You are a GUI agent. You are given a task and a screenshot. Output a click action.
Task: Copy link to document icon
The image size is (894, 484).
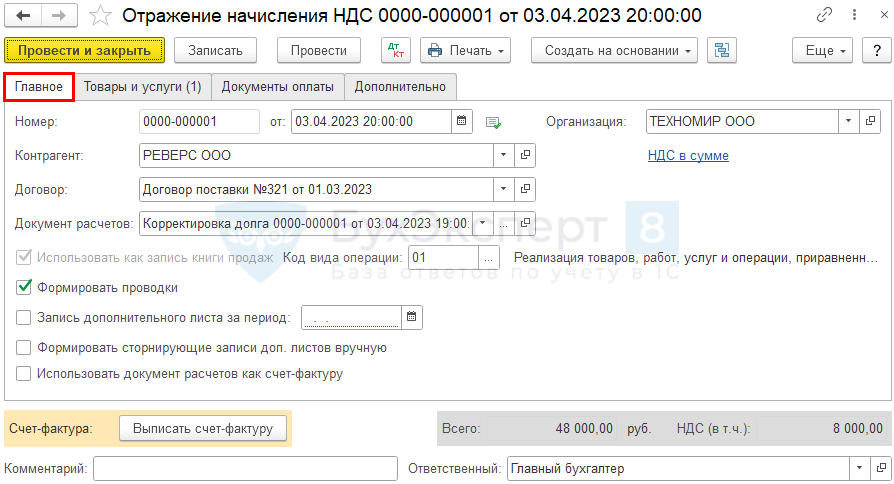coord(825,16)
